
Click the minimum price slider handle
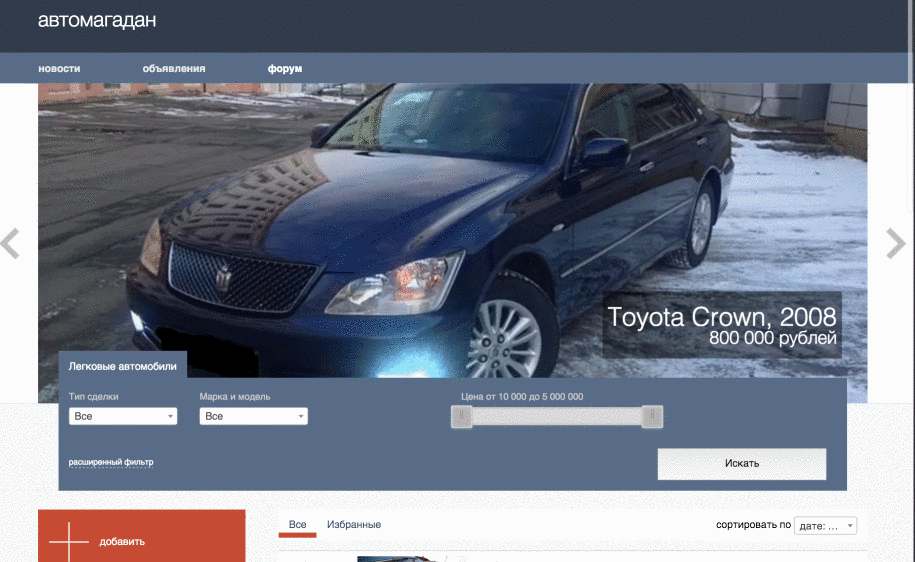[461, 417]
